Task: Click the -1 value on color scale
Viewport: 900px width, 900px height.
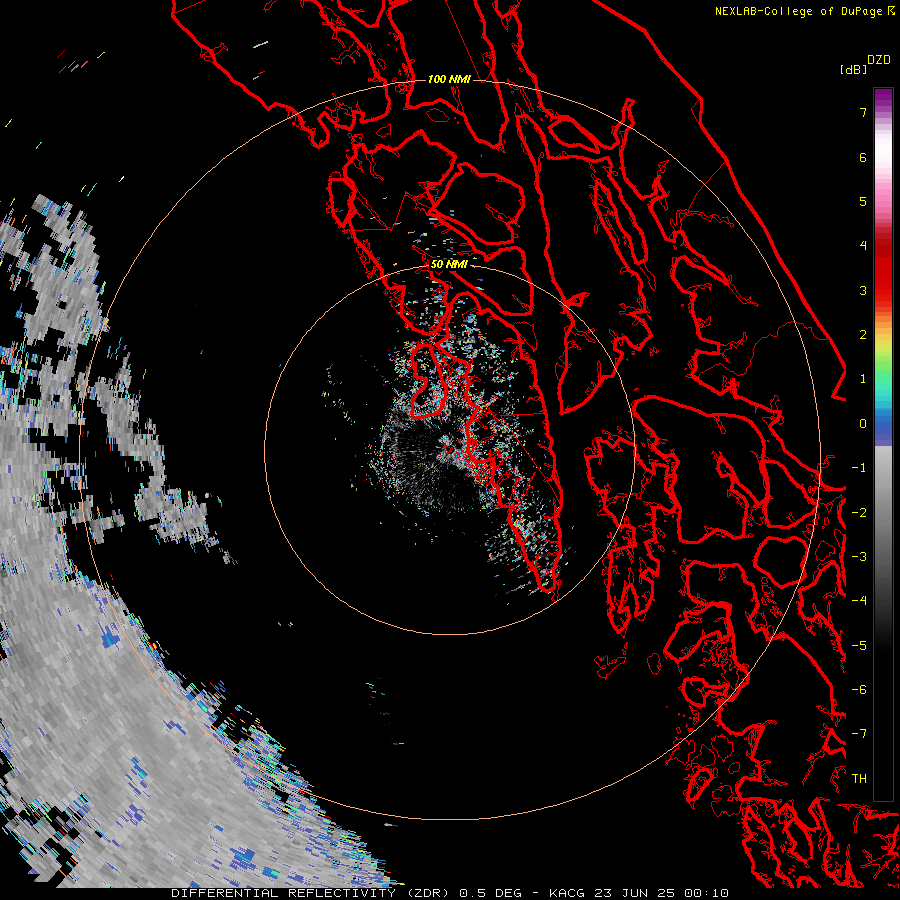Action: tap(859, 468)
